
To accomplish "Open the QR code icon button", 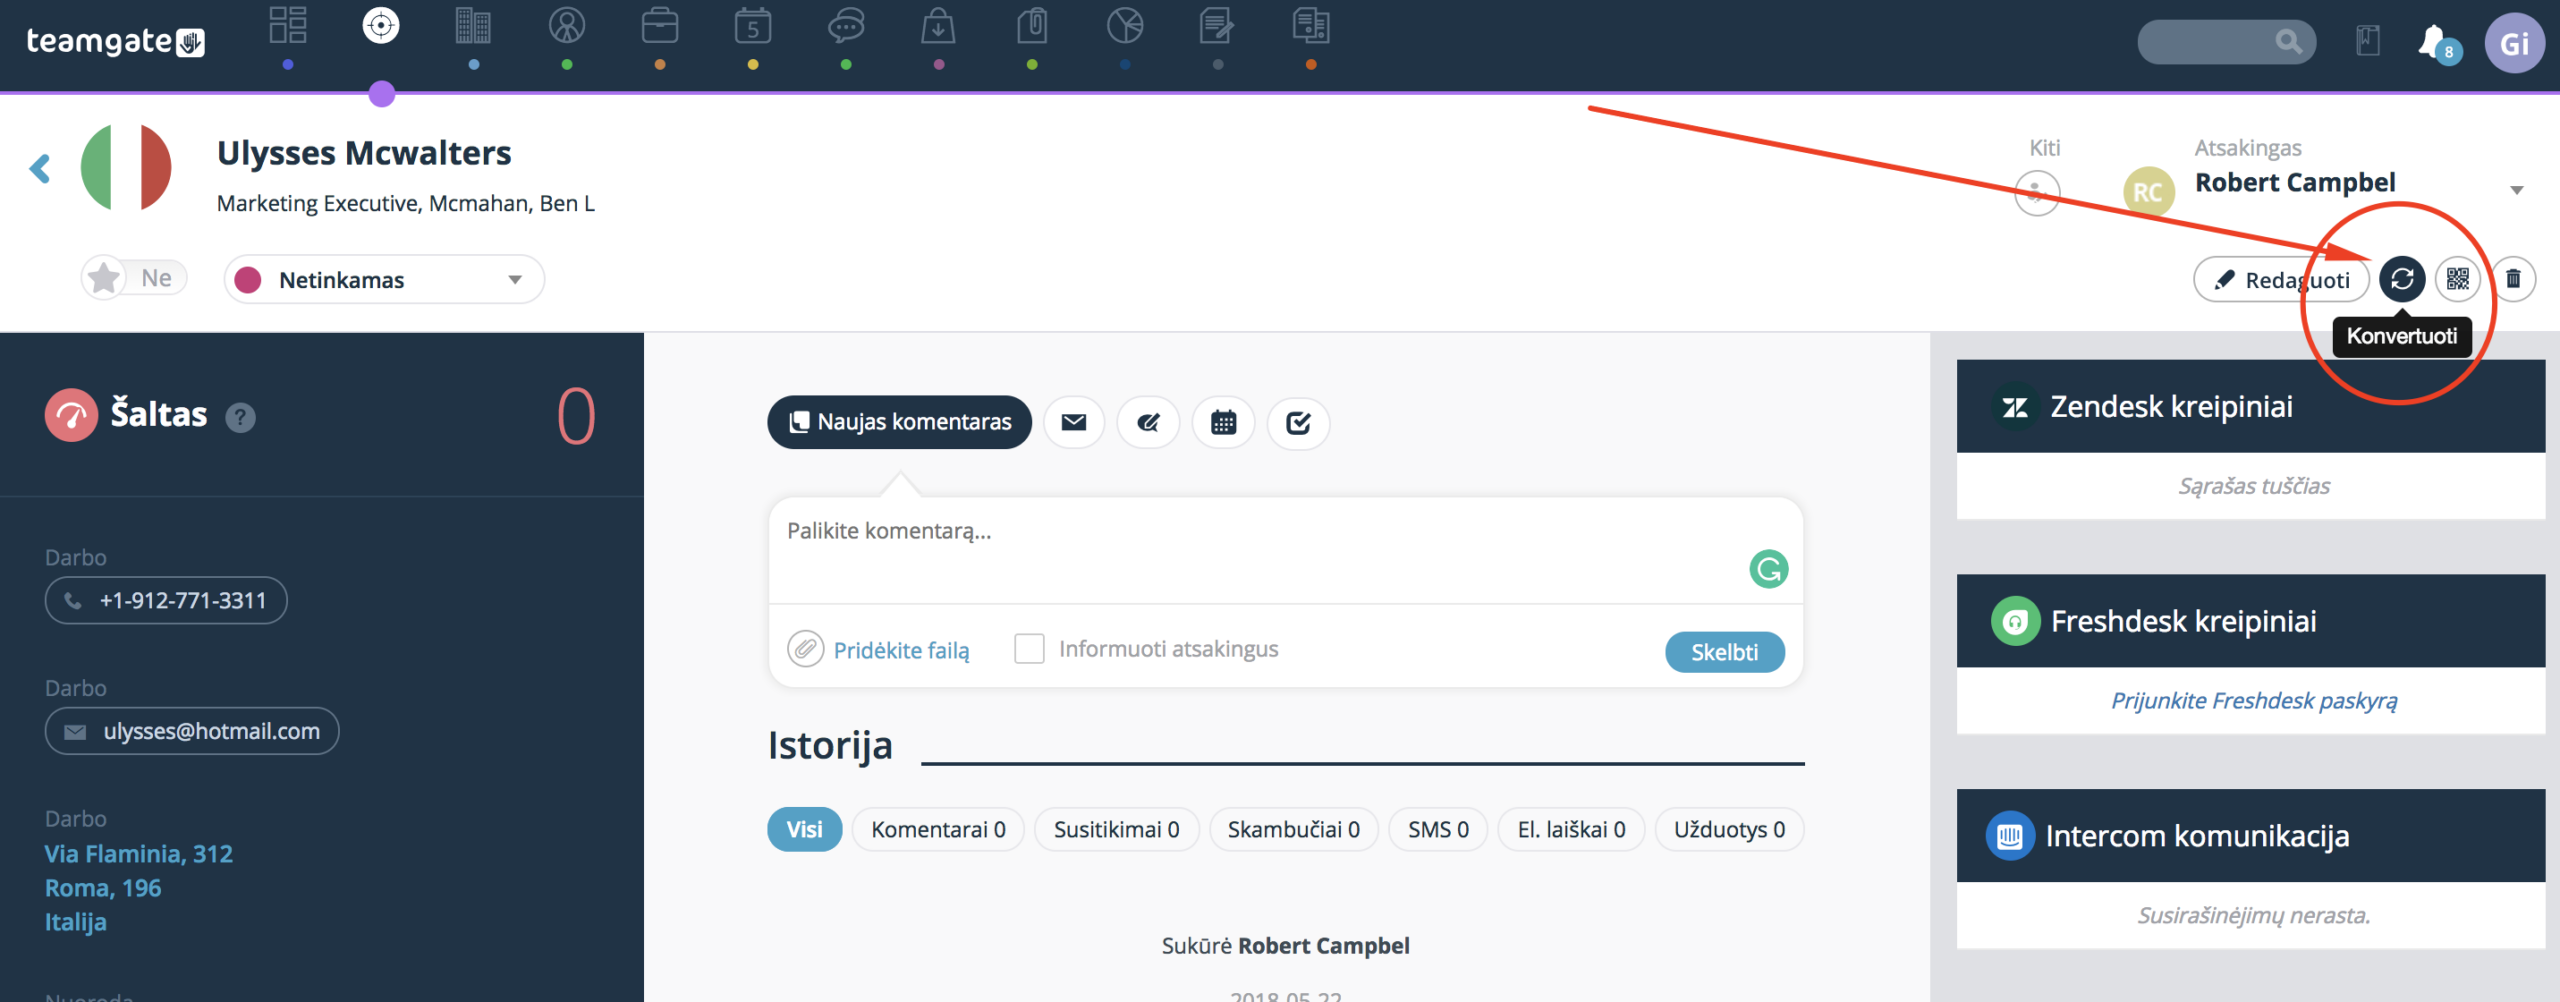I will (2458, 279).
